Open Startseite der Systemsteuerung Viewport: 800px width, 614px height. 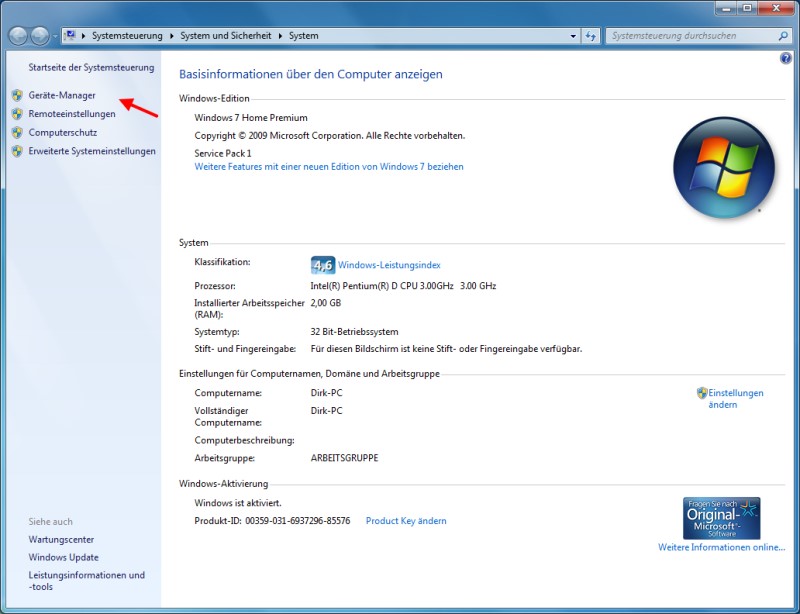pos(91,67)
